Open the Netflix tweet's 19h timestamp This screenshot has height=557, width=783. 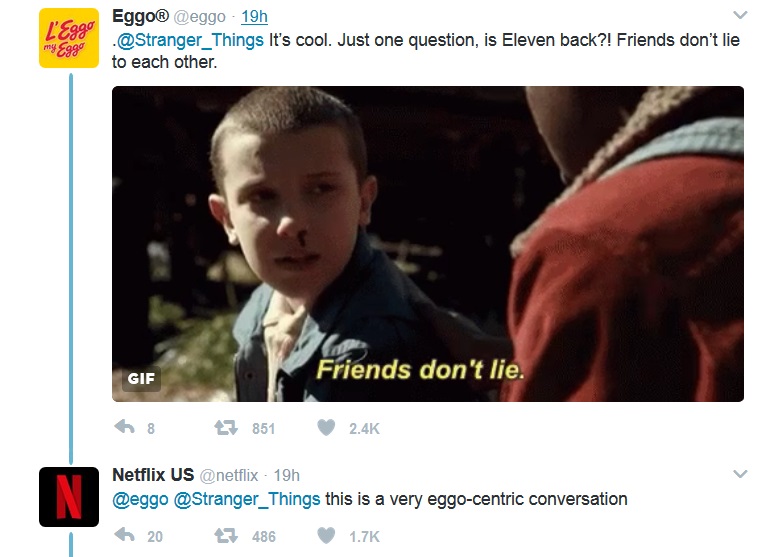pyautogui.click(x=287, y=475)
